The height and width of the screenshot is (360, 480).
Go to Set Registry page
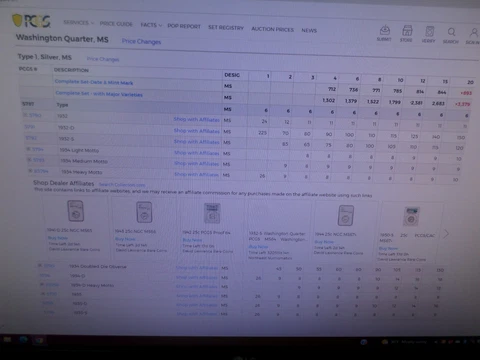click(x=226, y=27)
